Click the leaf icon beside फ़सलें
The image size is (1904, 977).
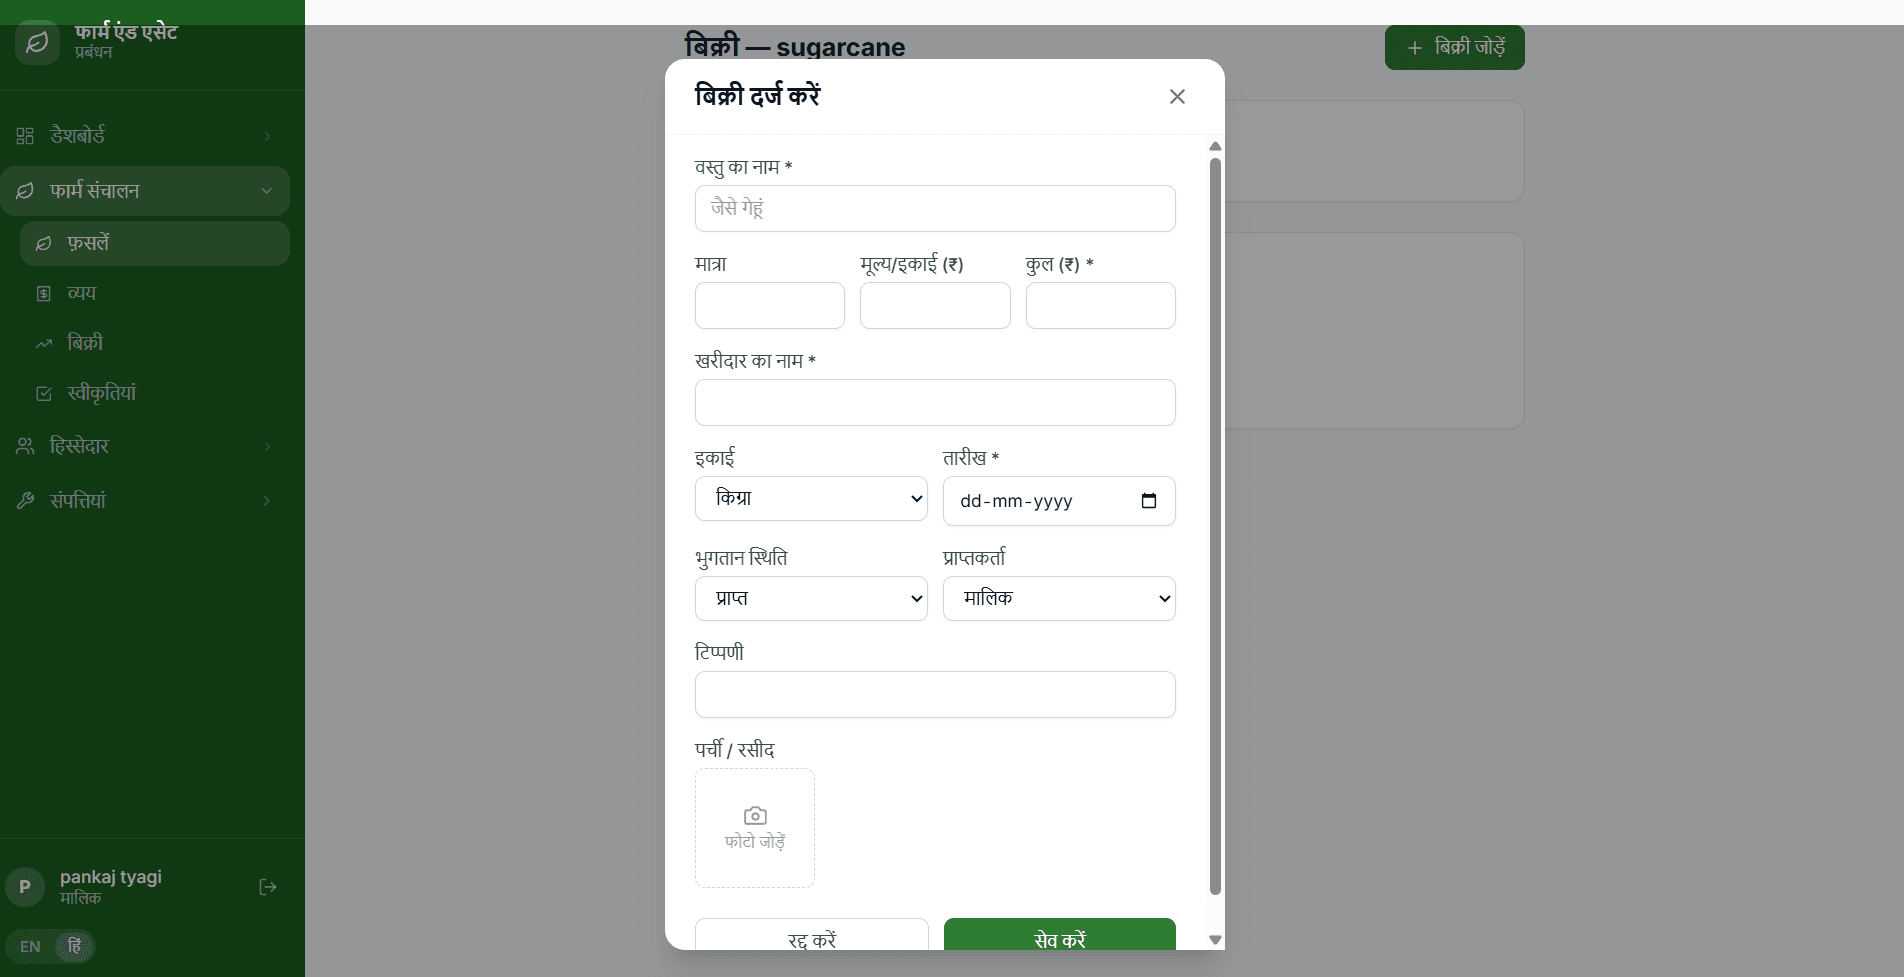pyautogui.click(x=44, y=244)
